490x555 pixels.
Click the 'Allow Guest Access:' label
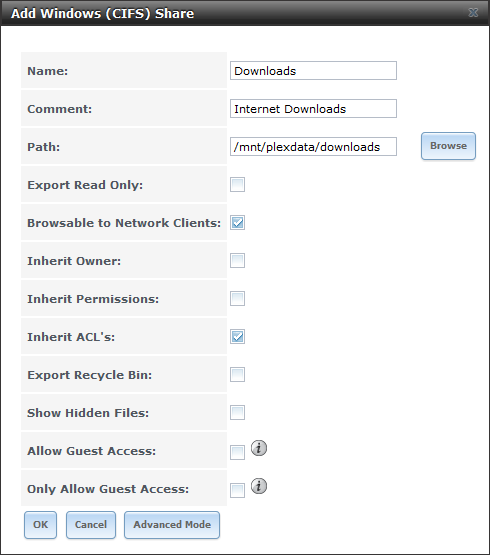point(92,451)
